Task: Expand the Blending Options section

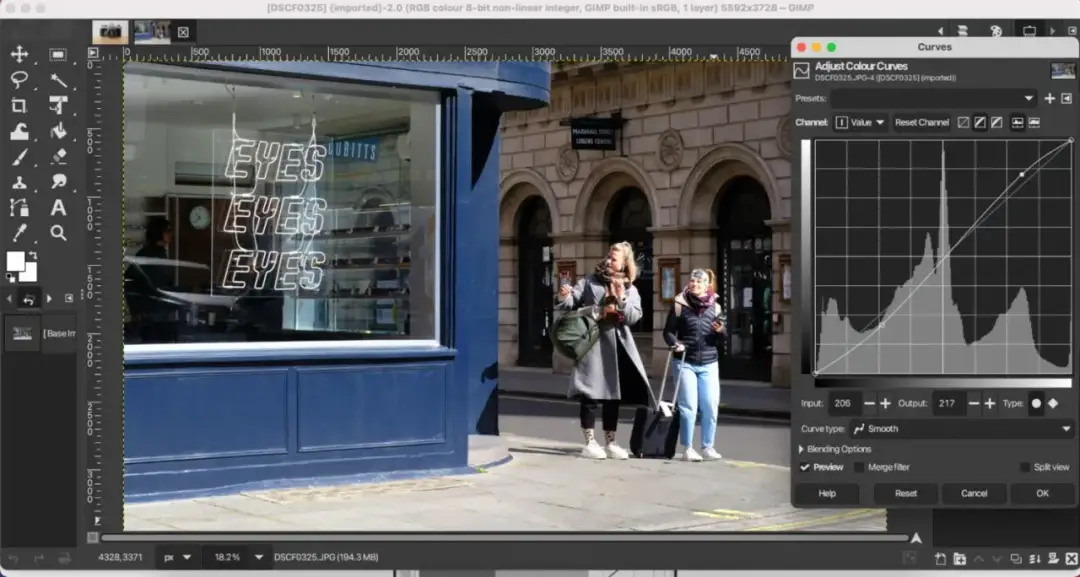Action: pos(802,449)
